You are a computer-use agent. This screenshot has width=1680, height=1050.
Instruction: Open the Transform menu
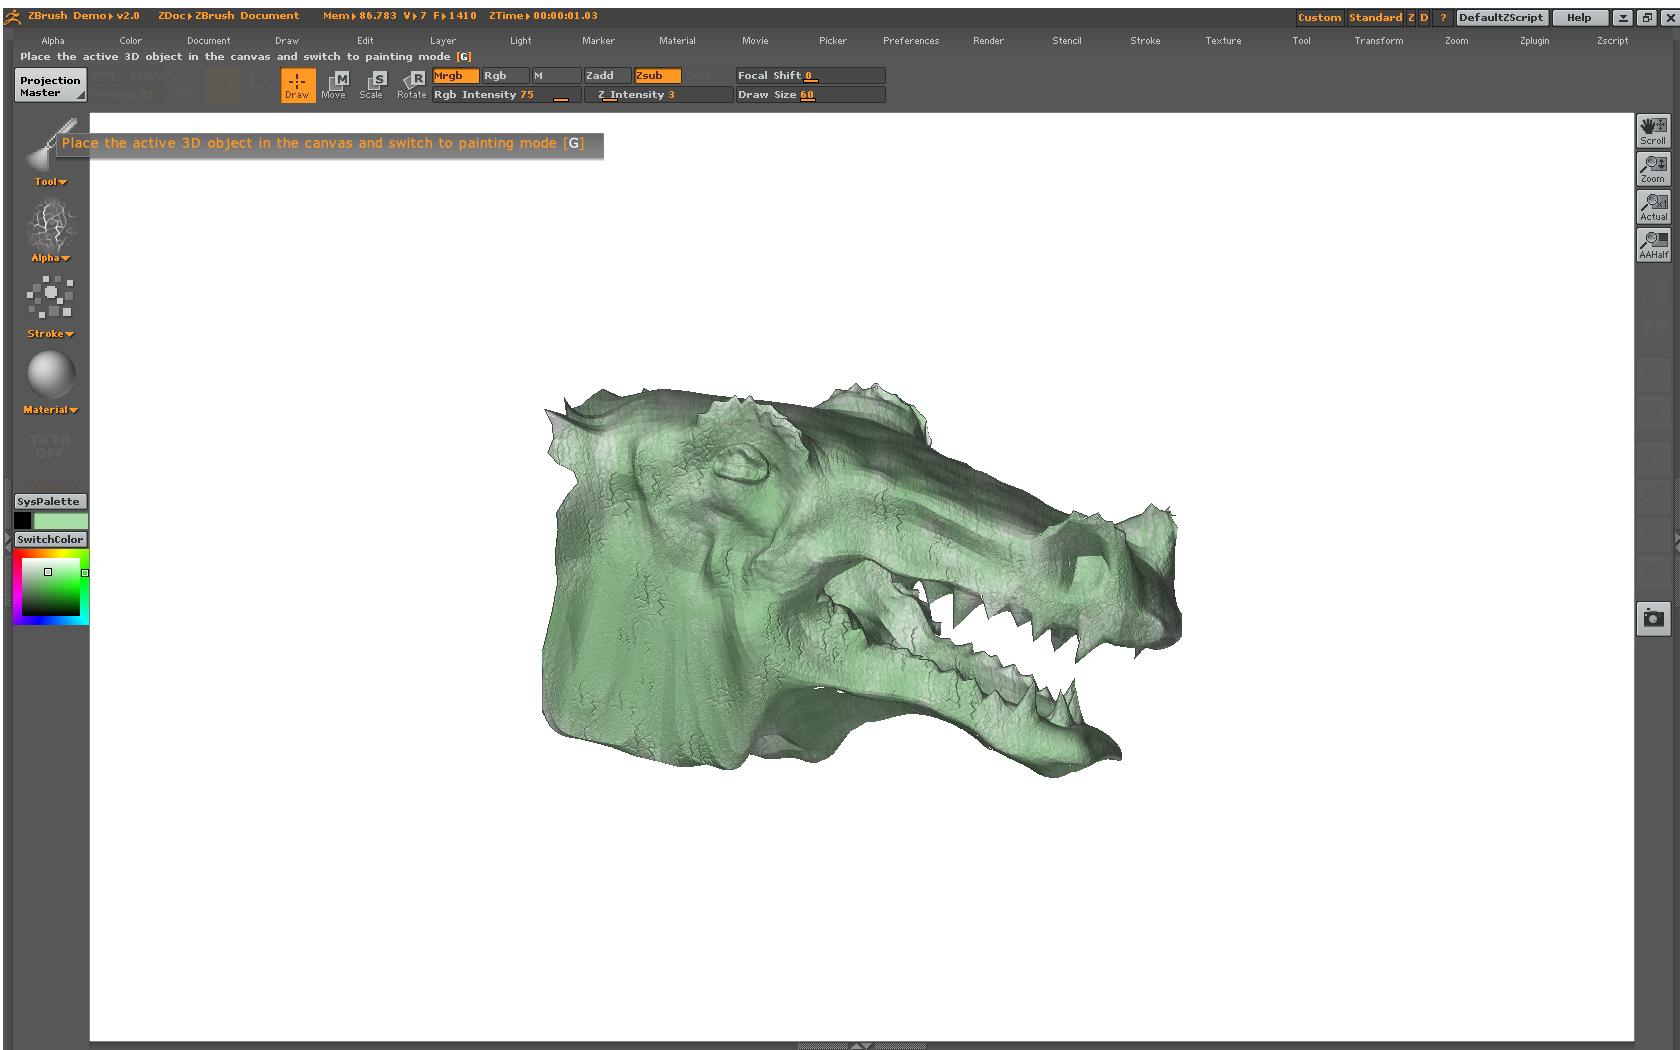coord(1379,41)
